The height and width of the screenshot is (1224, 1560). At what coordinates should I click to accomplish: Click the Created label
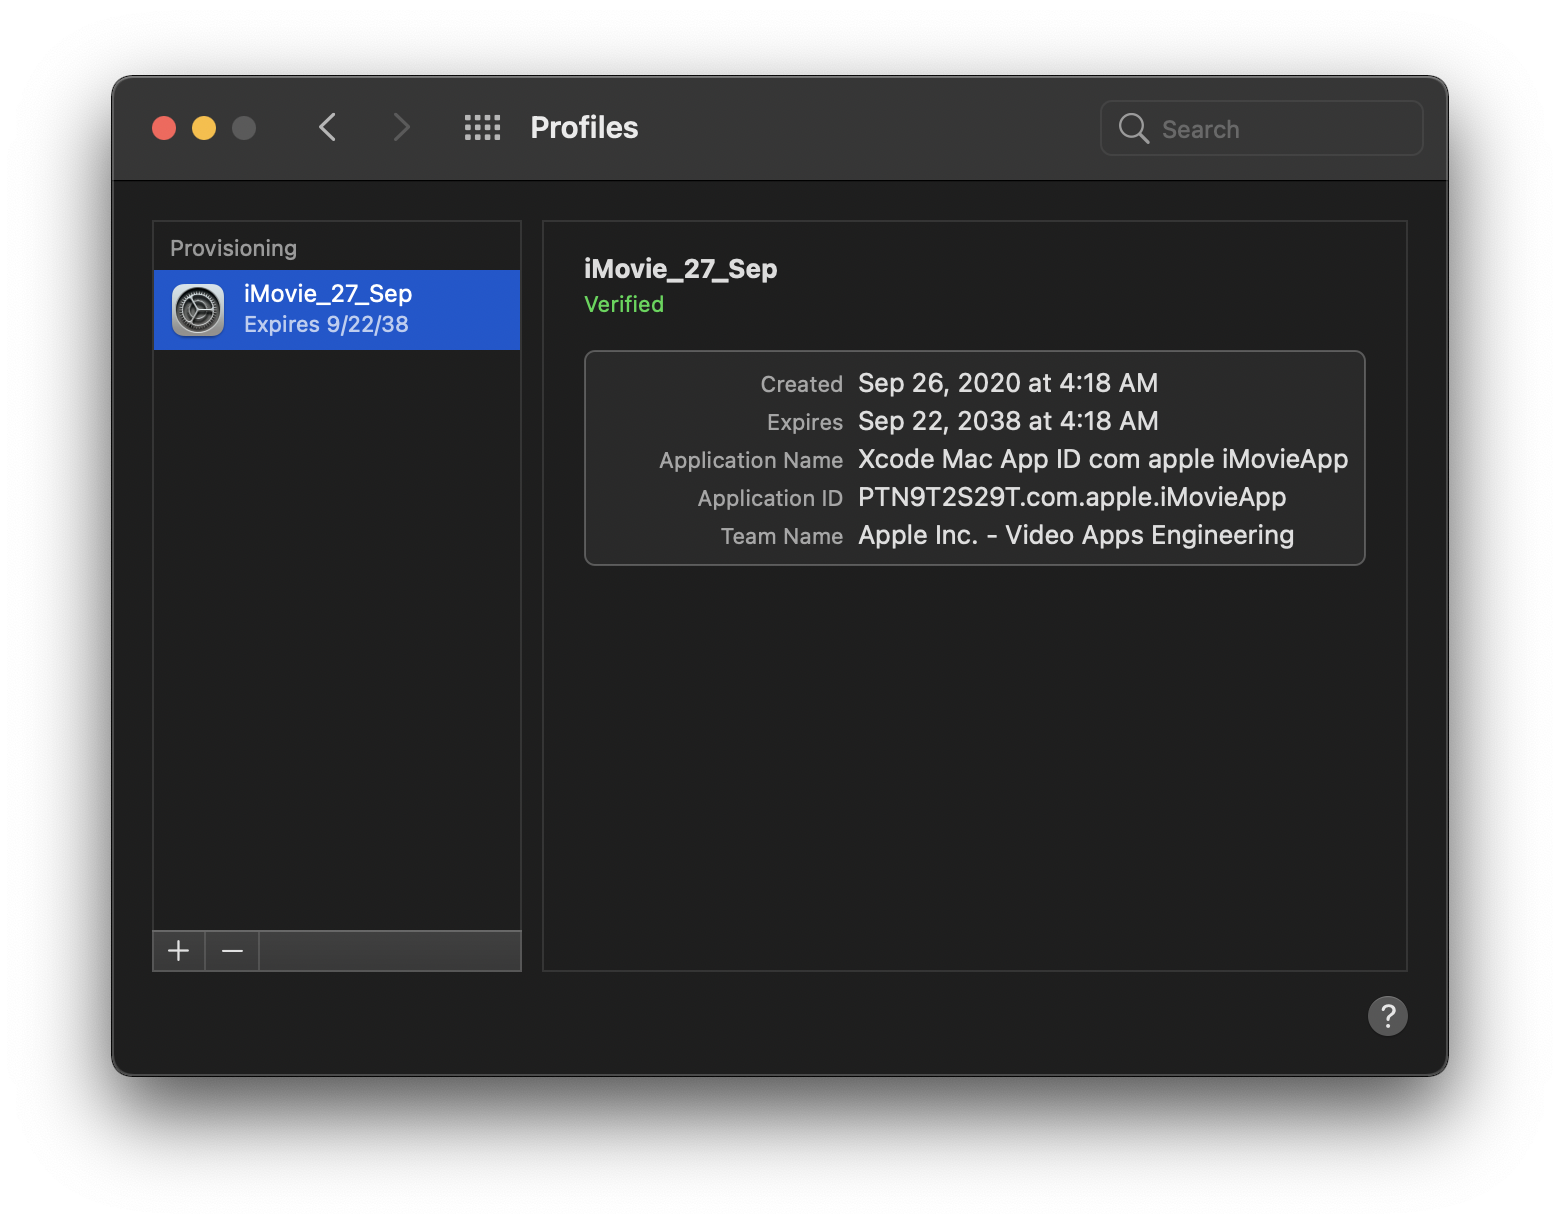point(802,384)
